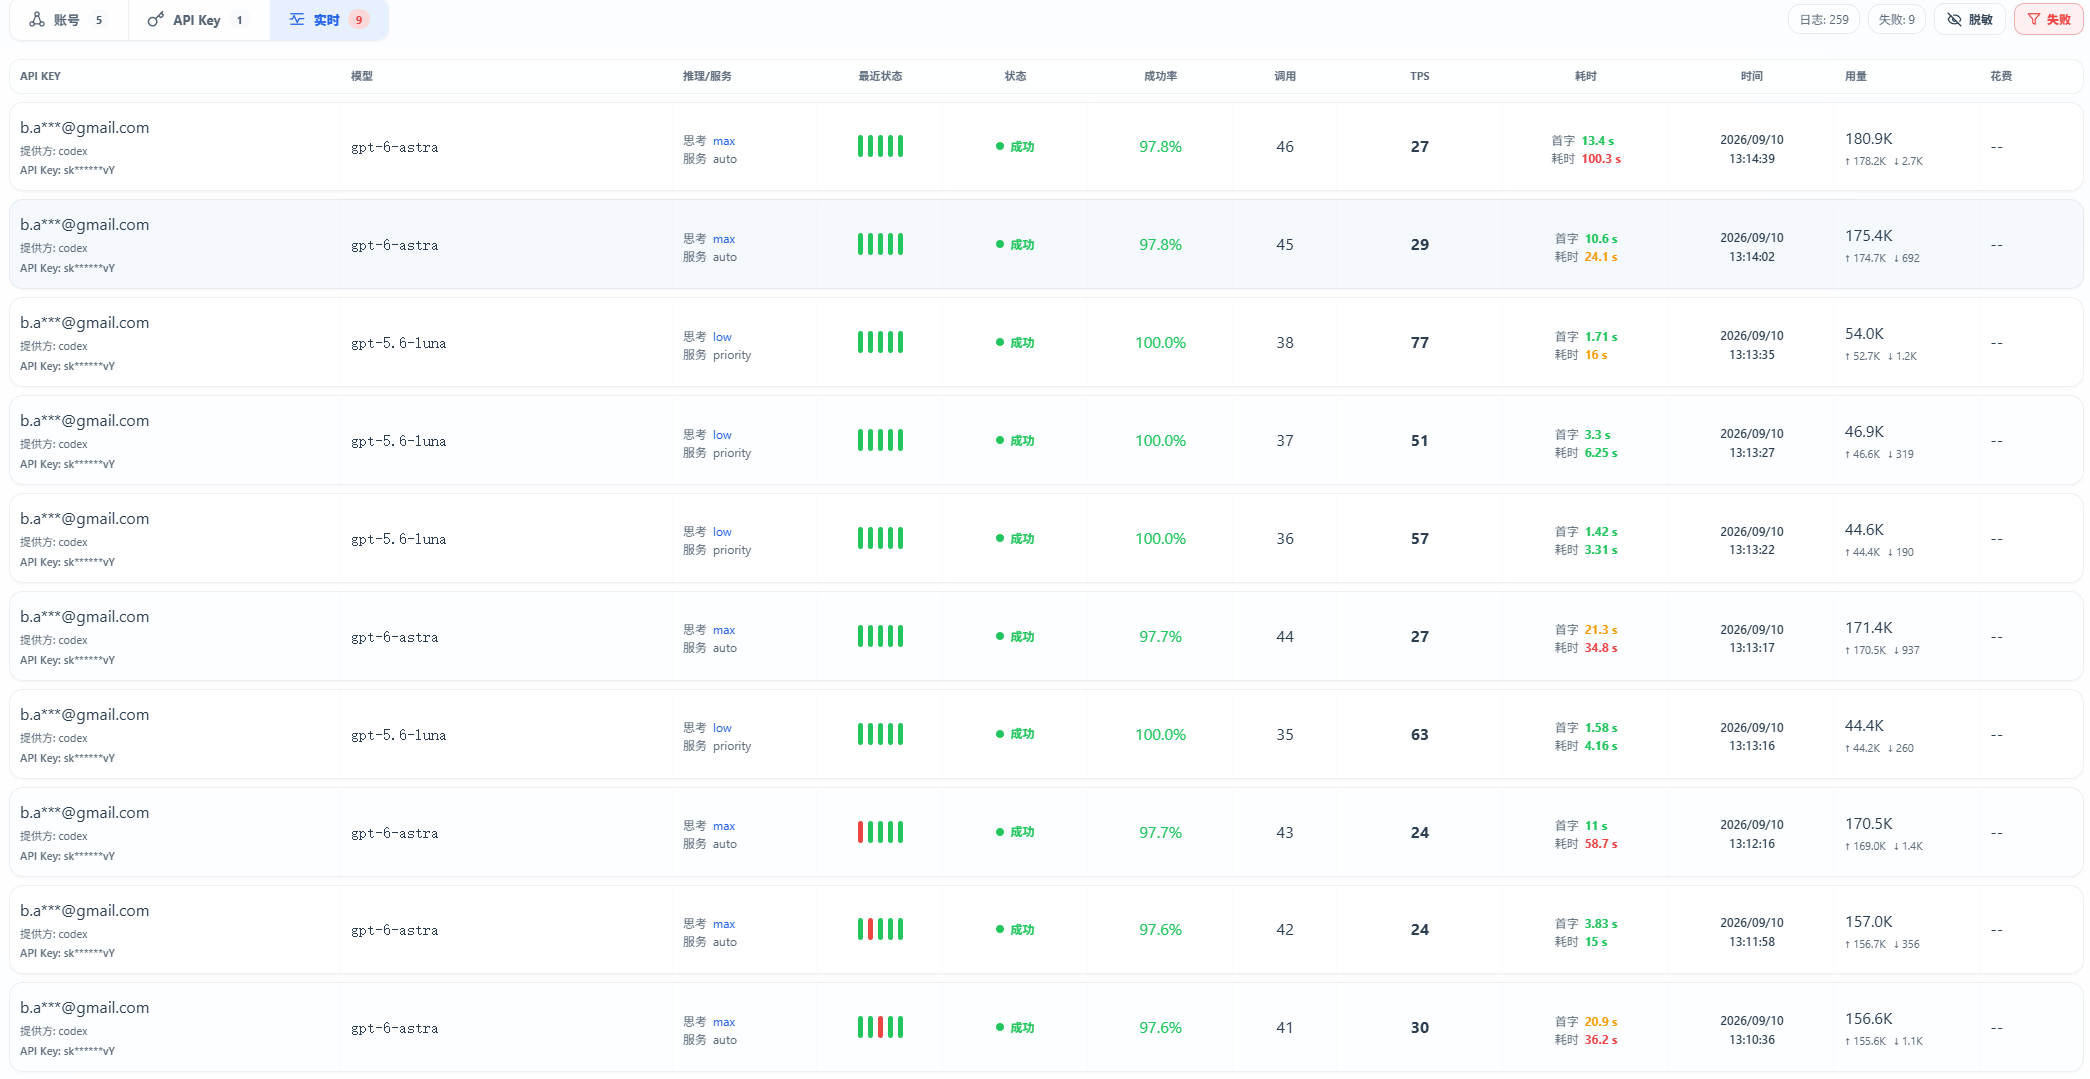Click the funnel icon in 失败 button
The image size is (2090, 1079).
(x=2033, y=20)
